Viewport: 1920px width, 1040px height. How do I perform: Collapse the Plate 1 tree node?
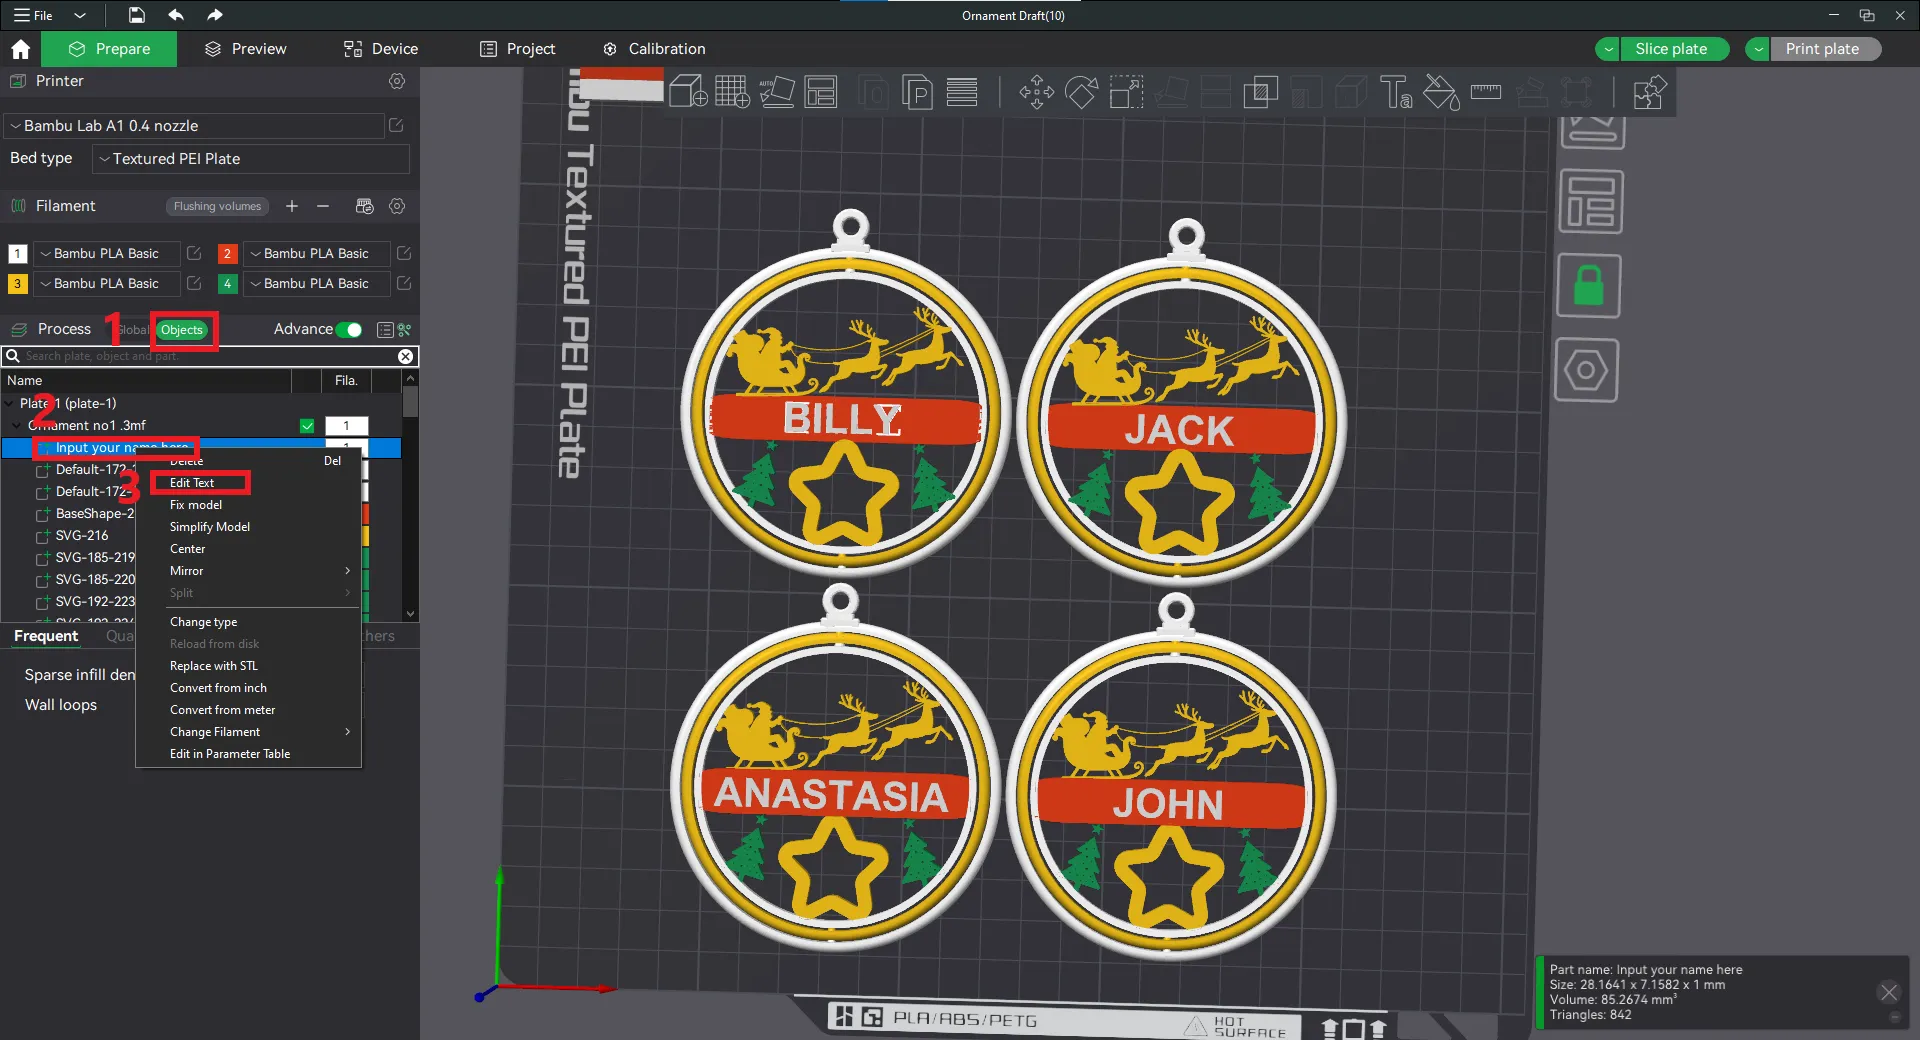pos(10,404)
